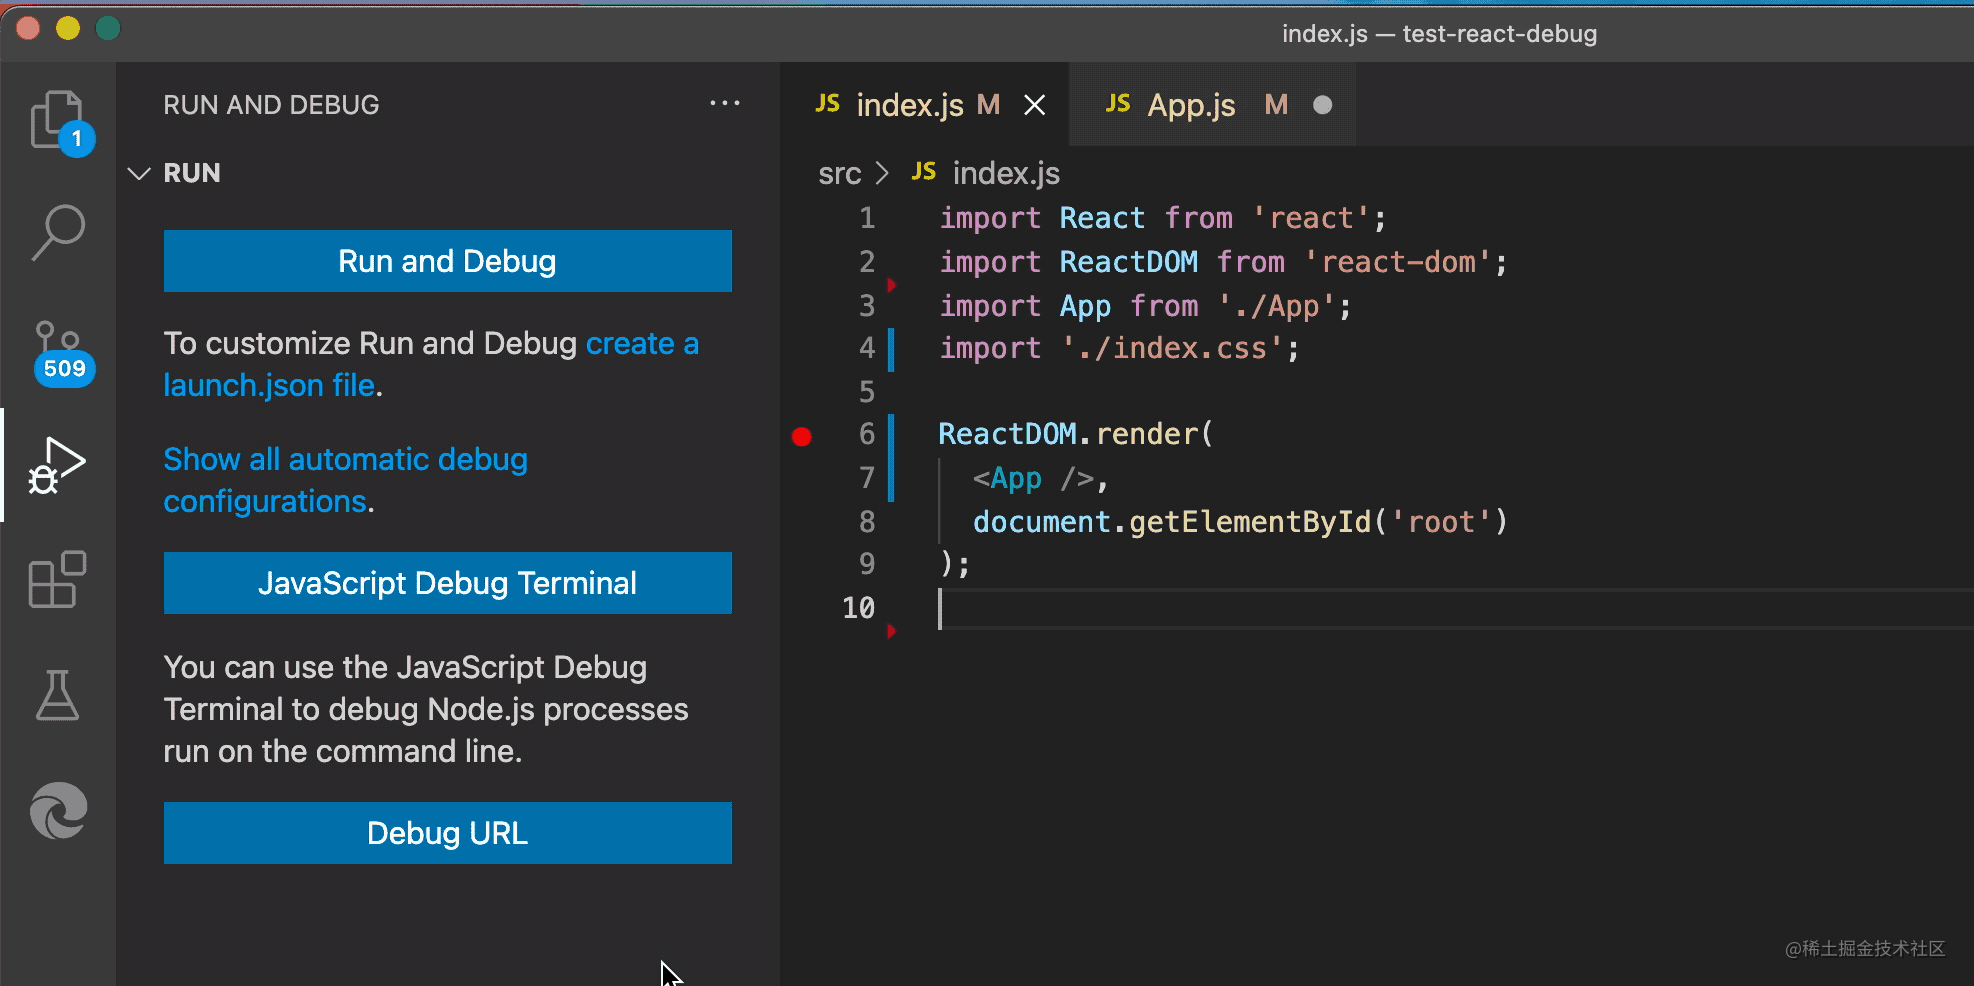
Task: Click the JavaScript Debug Terminal button
Action: [447, 583]
